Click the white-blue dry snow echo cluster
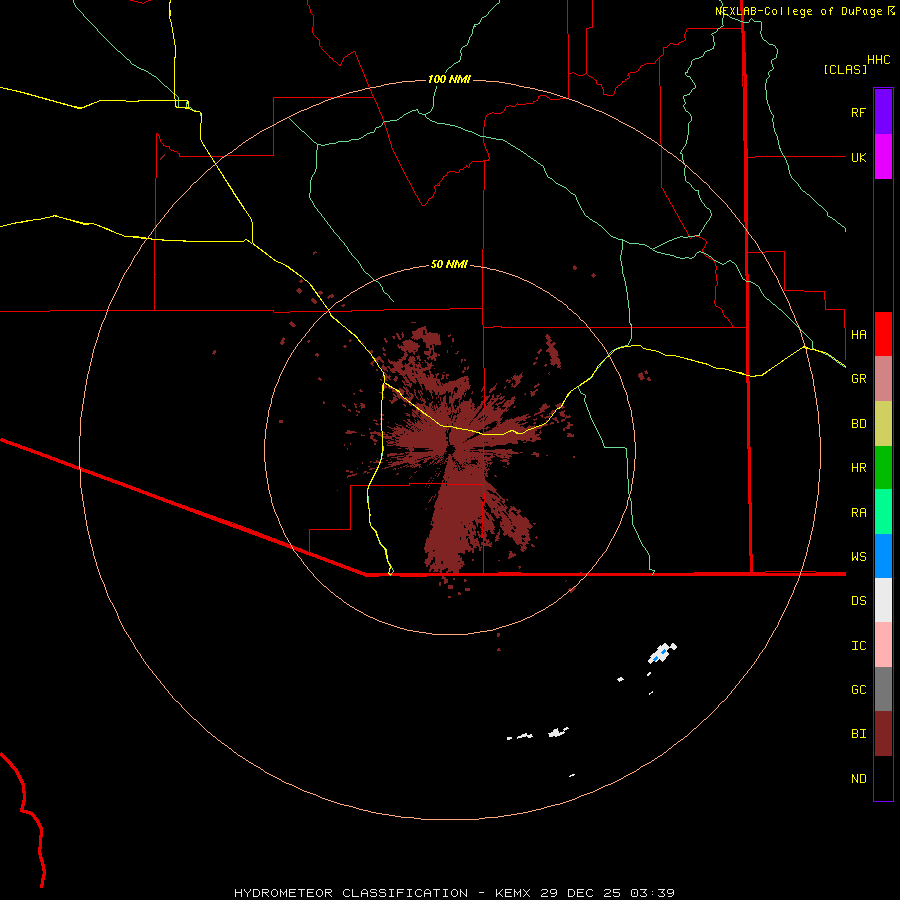900x900 pixels. click(662, 653)
